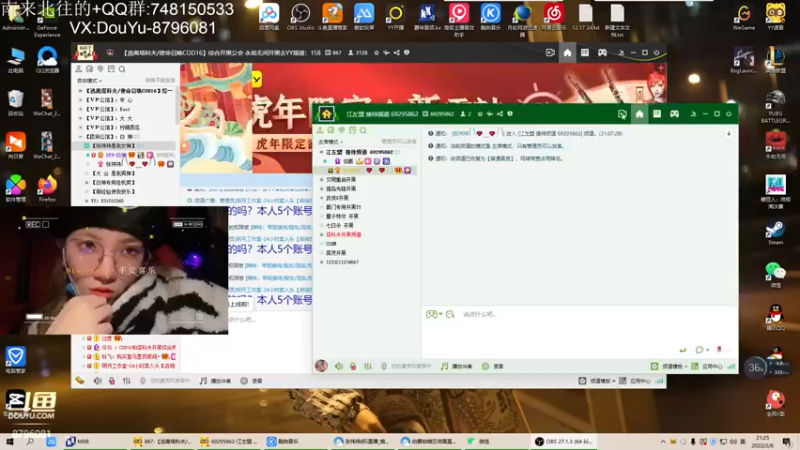Expand the VP公演 大大 channel in back window
The height and width of the screenshot is (450, 800).
[81, 118]
